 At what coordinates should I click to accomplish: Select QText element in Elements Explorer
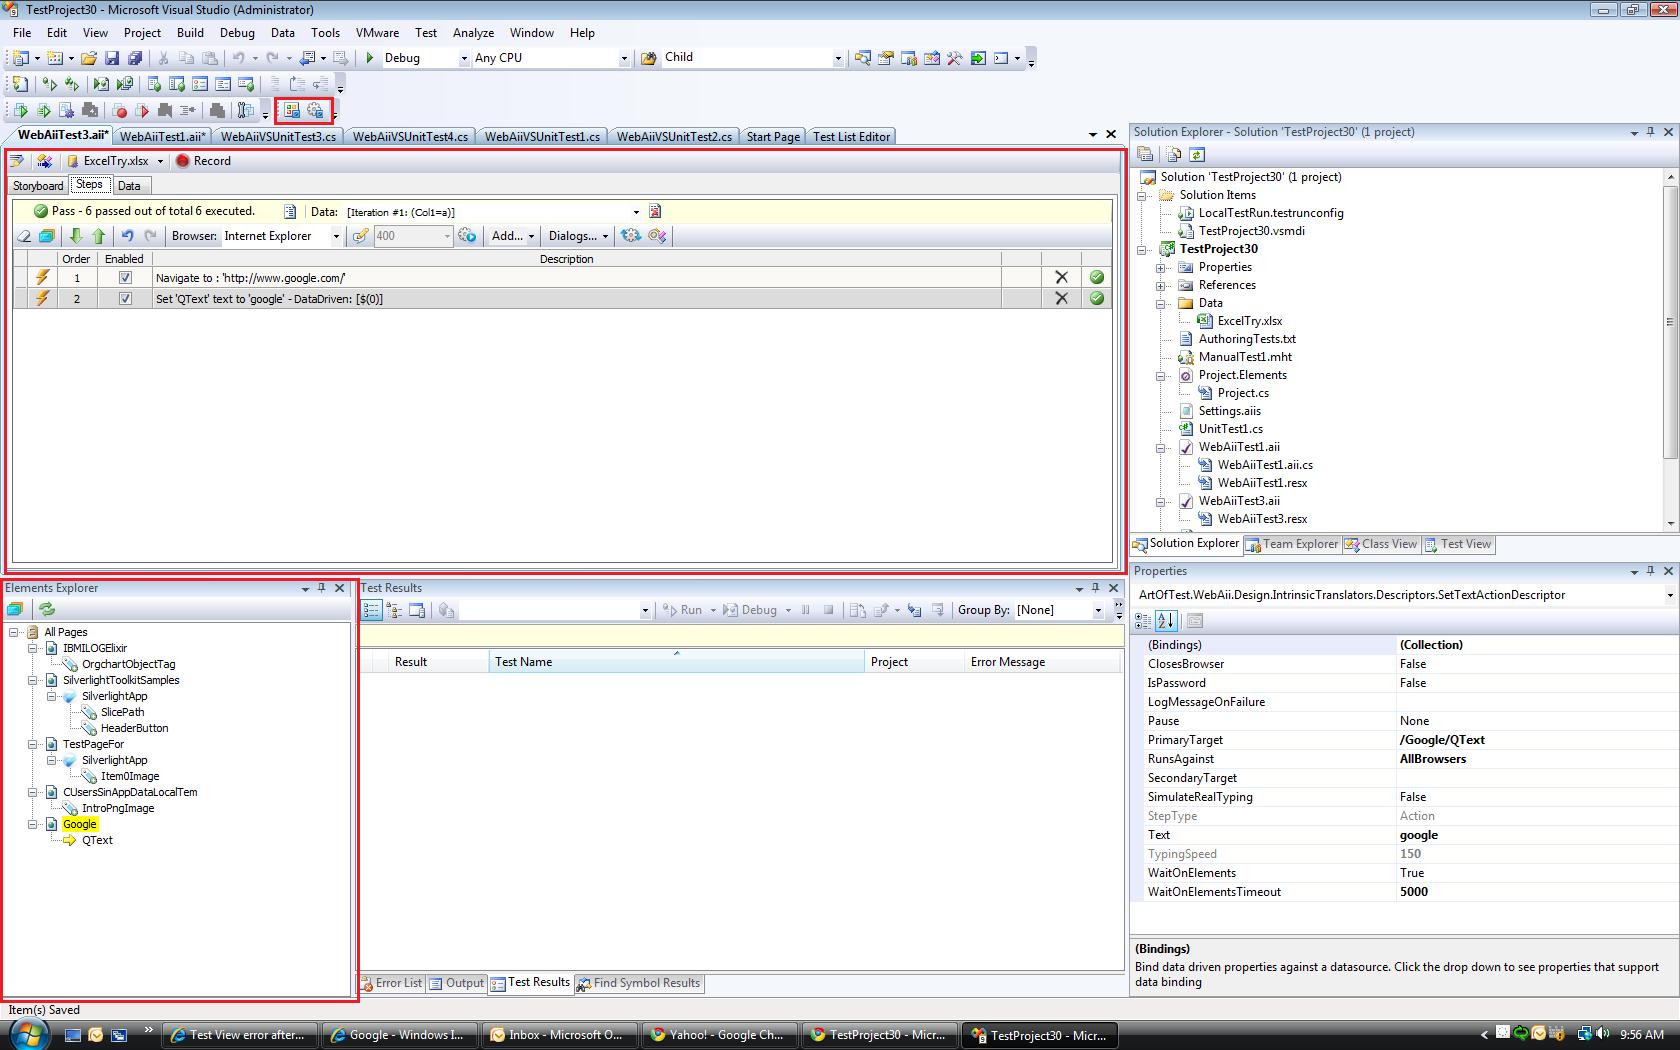tap(97, 840)
